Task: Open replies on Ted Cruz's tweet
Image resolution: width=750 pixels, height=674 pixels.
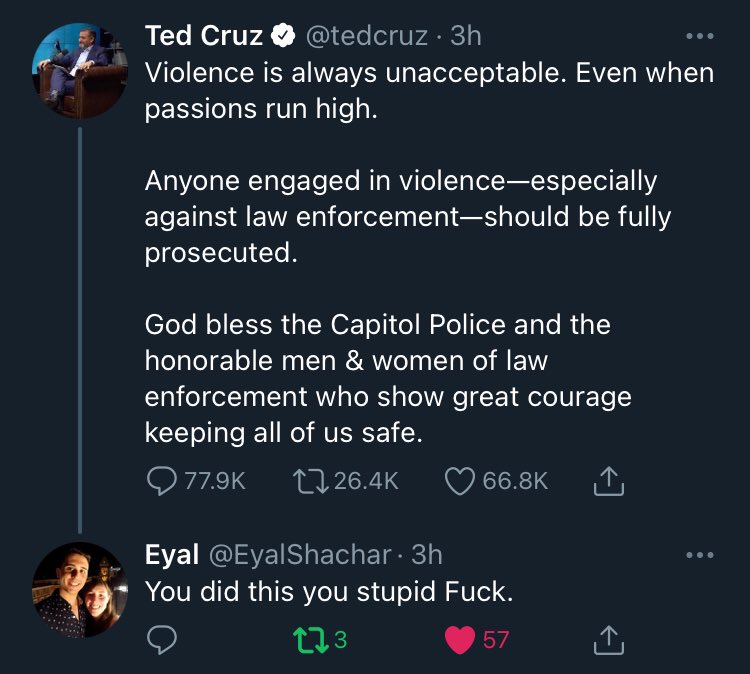Action: point(196,481)
